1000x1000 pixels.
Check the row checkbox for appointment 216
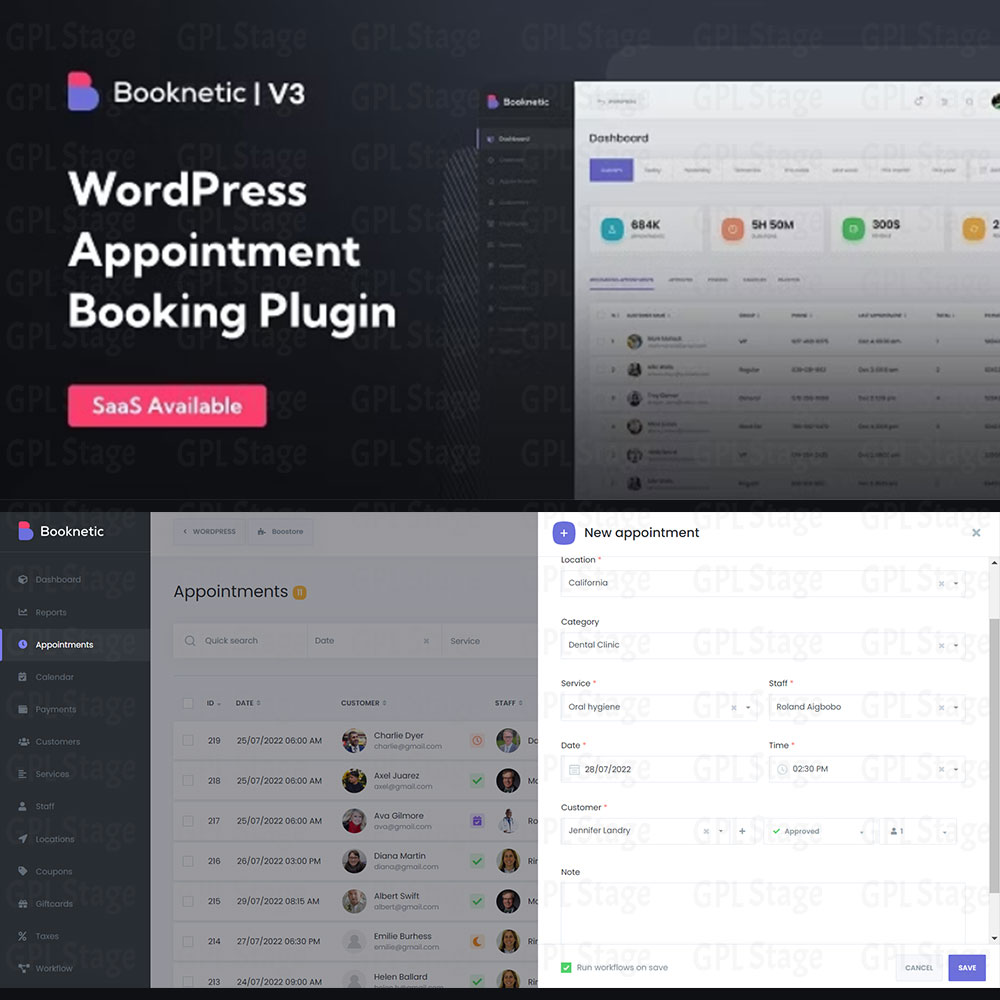click(188, 861)
